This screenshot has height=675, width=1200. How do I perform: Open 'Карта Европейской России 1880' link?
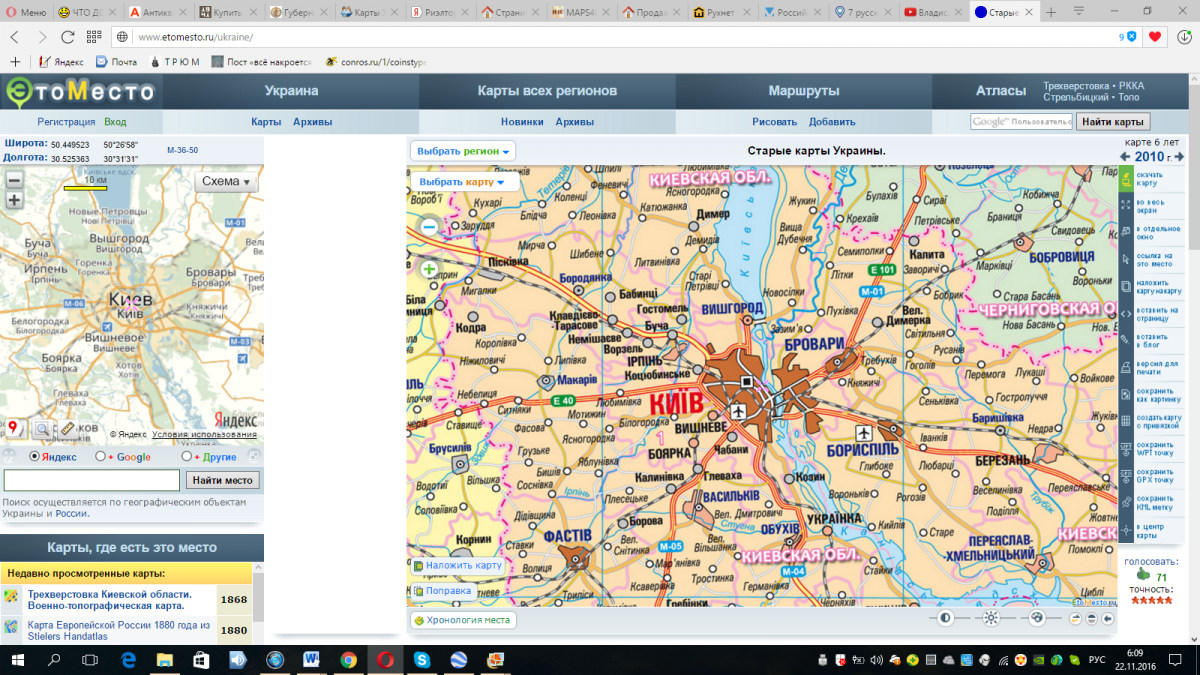(119, 630)
